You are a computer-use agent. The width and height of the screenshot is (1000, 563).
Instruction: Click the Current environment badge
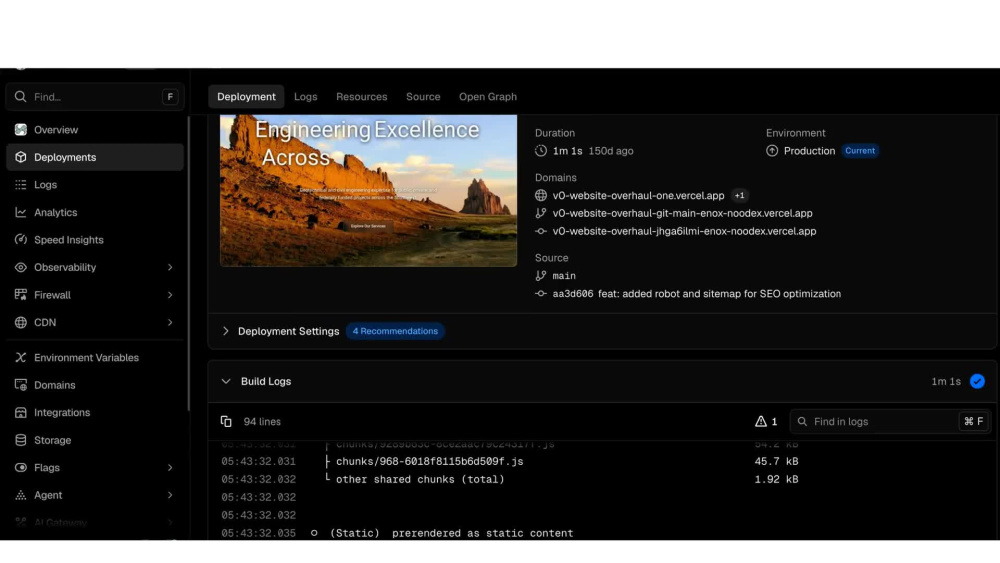pyautogui.click(x=860, y=150)
